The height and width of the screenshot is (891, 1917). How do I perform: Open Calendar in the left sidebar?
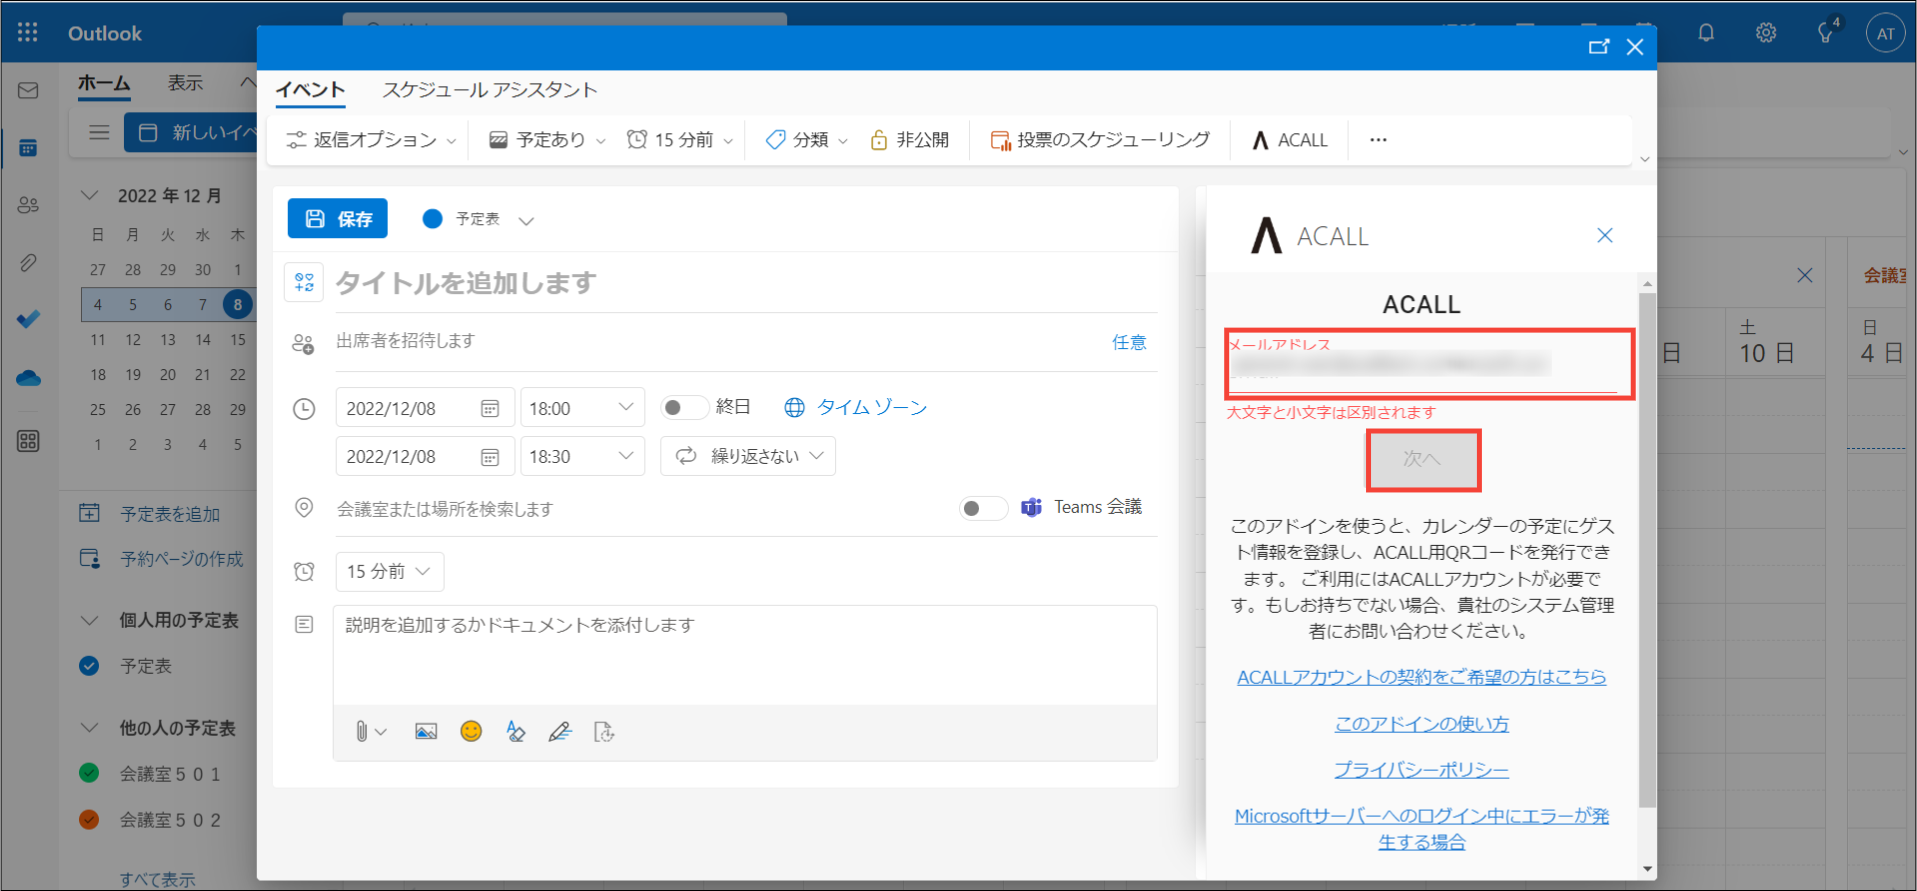tap(28, 148)
